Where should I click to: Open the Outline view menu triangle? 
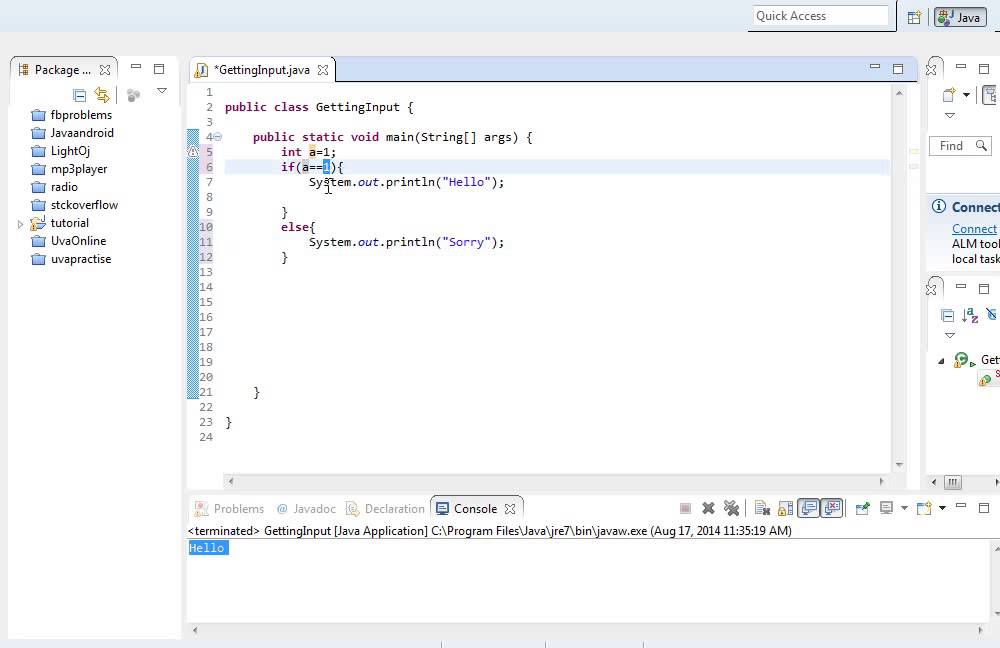950,335
